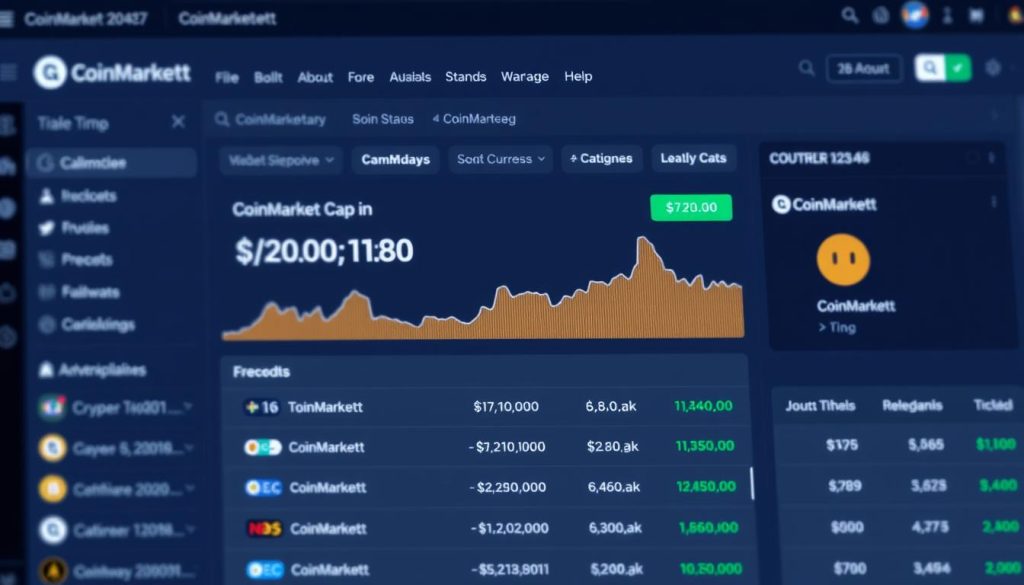Click the CoinMarkett logo icon in header
The image size is (1024, 585).
point(50,72)
